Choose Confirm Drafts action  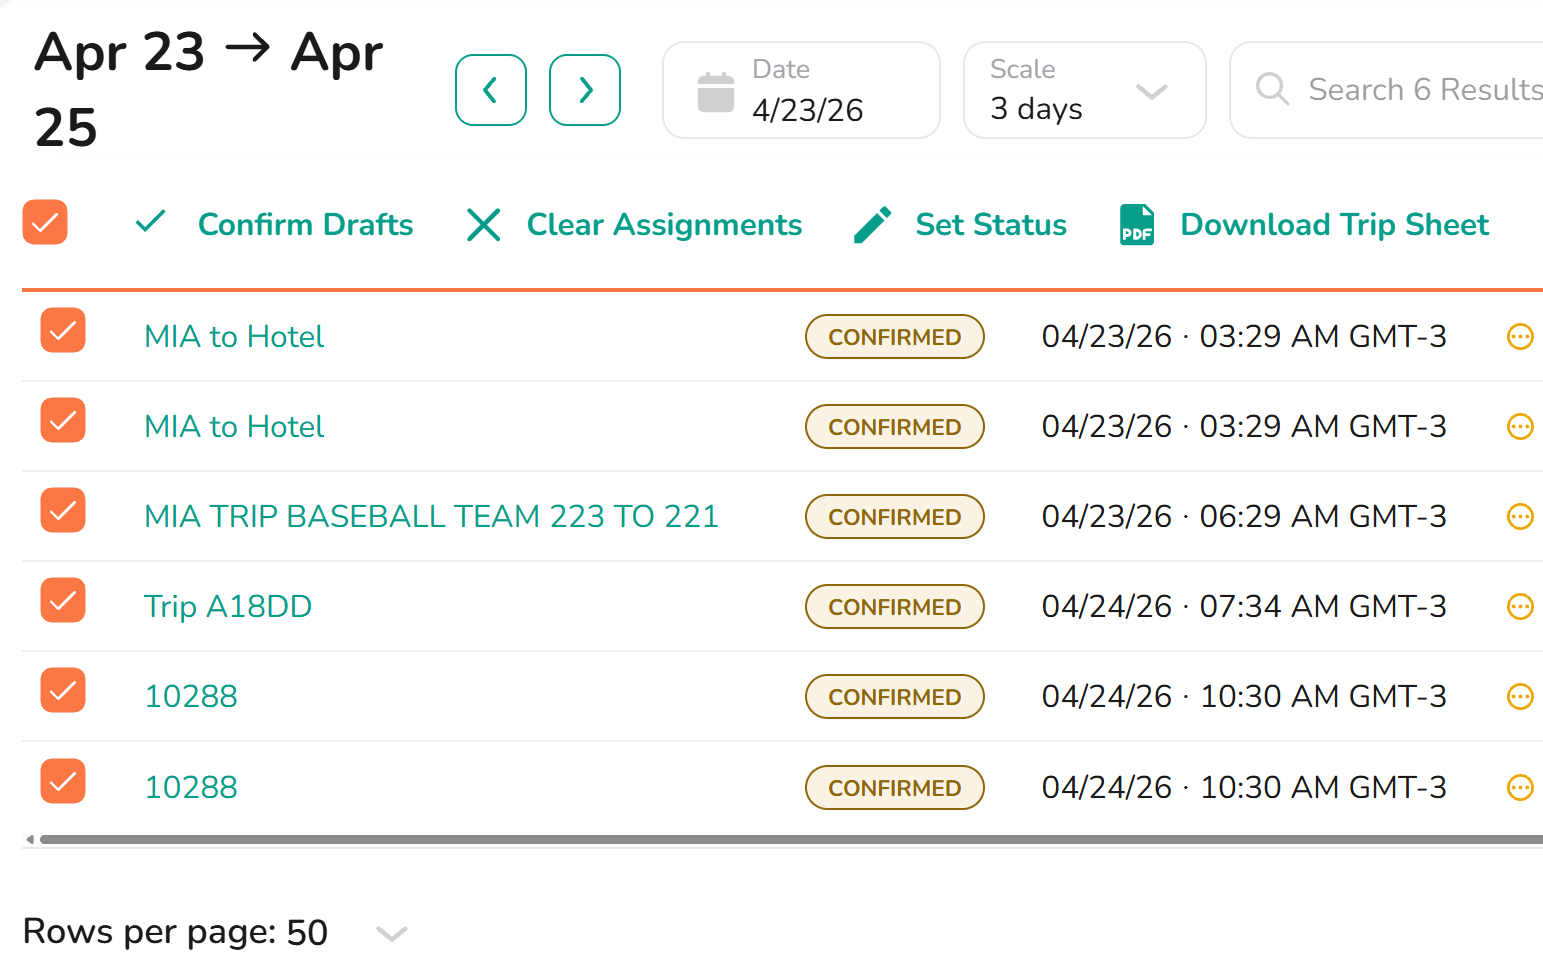click(x=274, y=224)
